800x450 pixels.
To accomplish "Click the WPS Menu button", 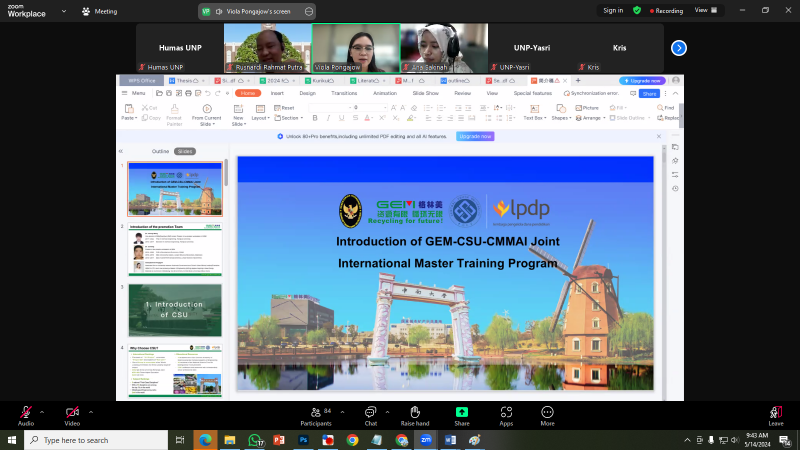I will (134, 93).
